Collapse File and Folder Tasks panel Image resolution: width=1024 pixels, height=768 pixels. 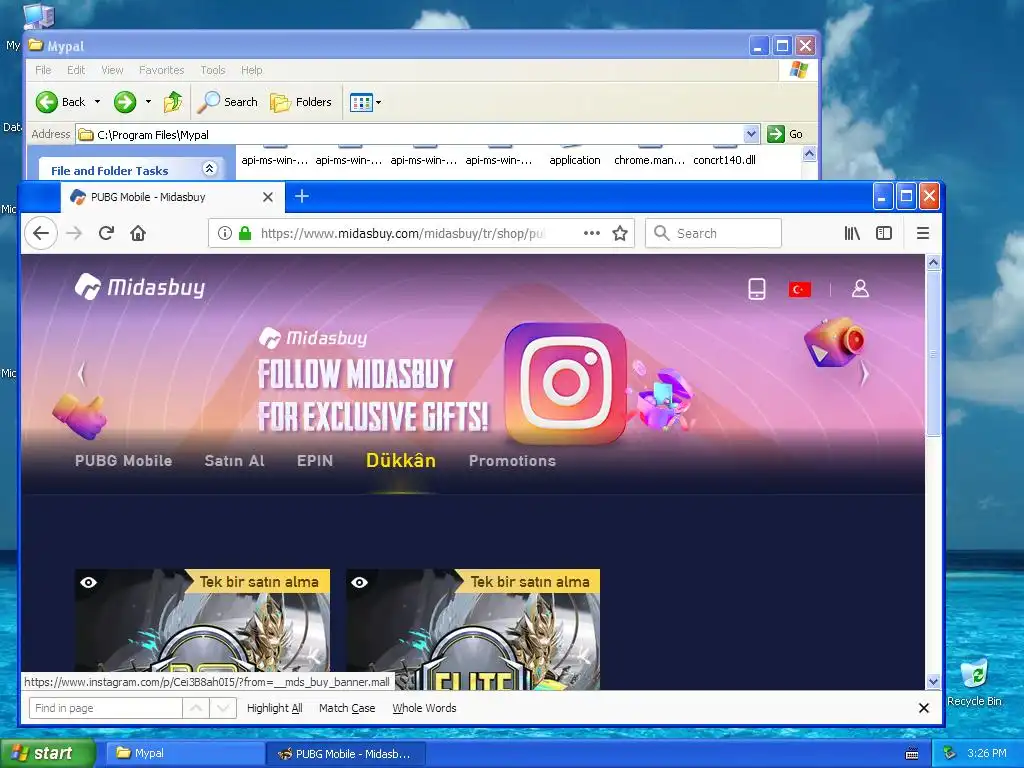[209, 168]
